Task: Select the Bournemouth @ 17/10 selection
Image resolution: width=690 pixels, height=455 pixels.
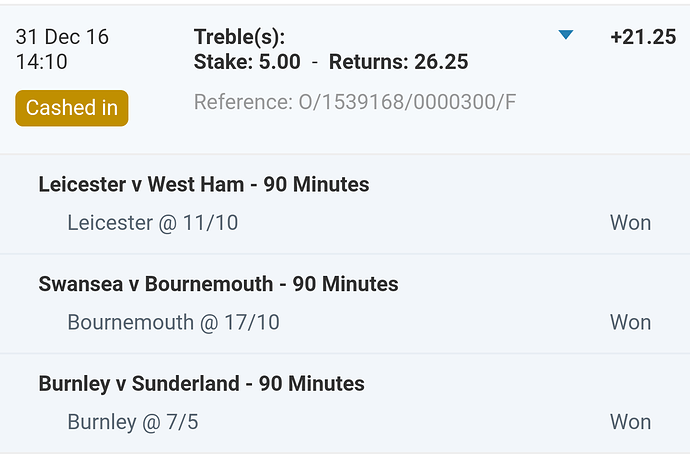Action: [x=174, y=323]
